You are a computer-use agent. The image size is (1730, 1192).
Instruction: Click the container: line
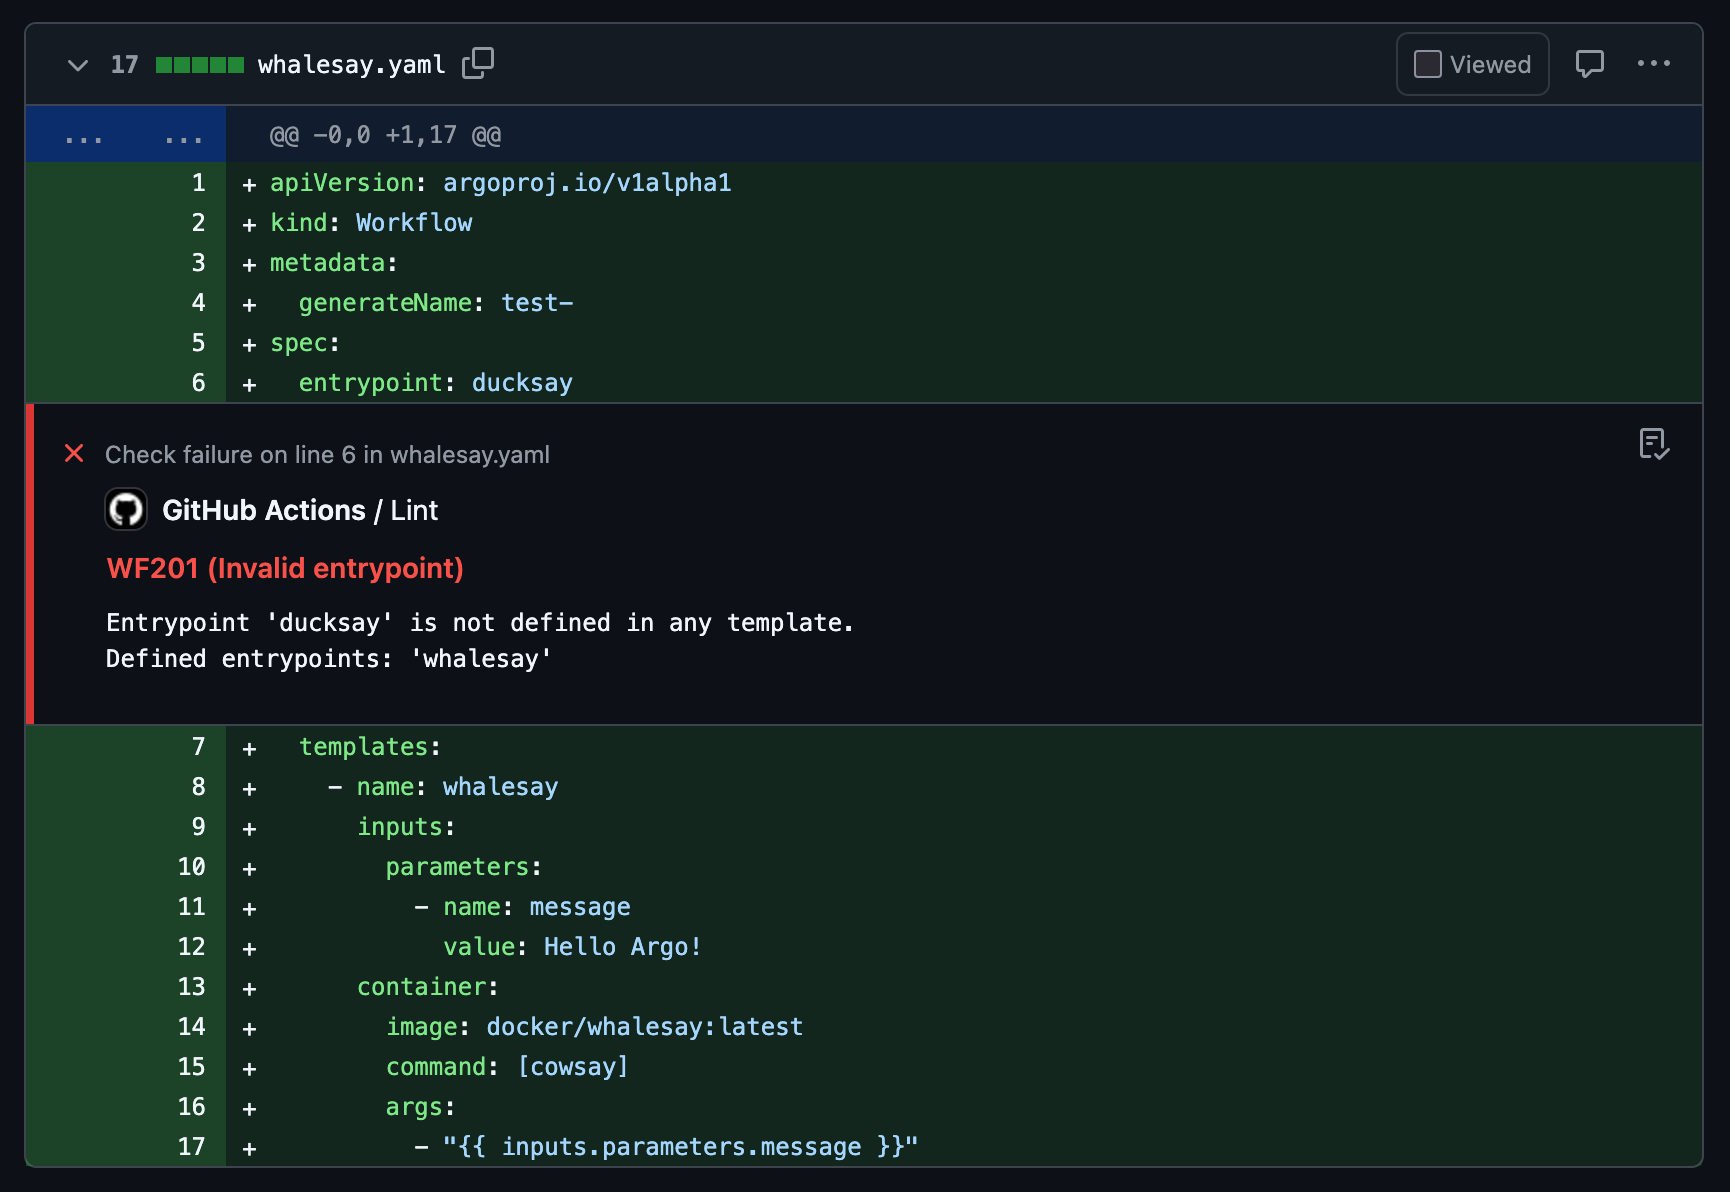click(964, 987)
